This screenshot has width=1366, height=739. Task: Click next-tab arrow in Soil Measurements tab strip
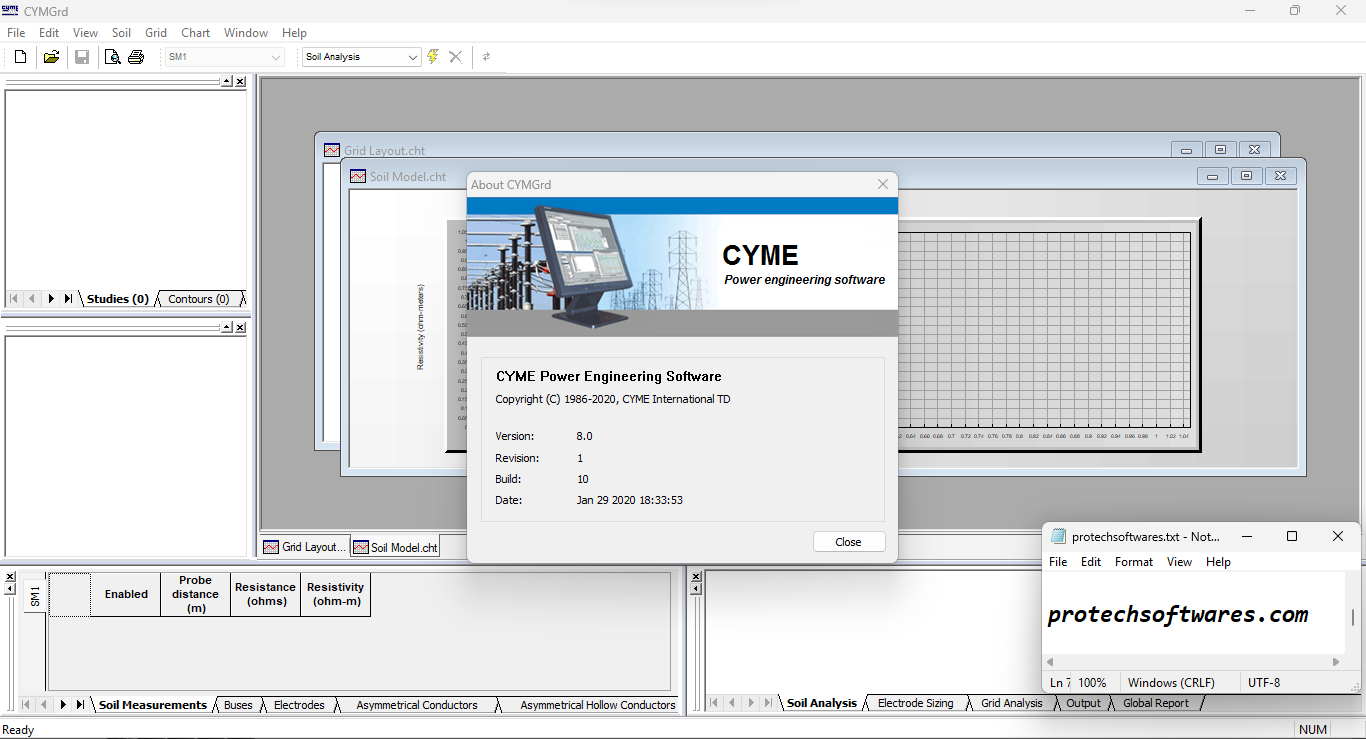(x=63, y=705)
